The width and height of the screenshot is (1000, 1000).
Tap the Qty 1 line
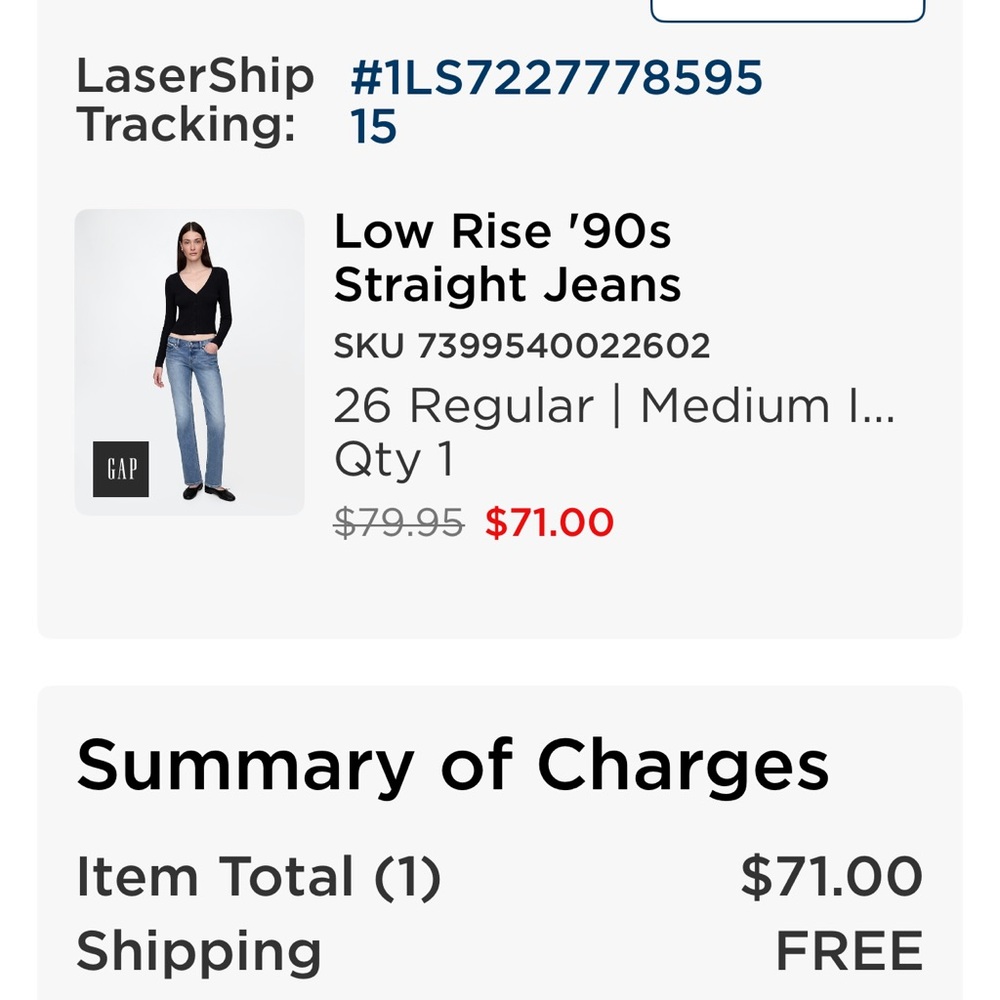(394, 459)
